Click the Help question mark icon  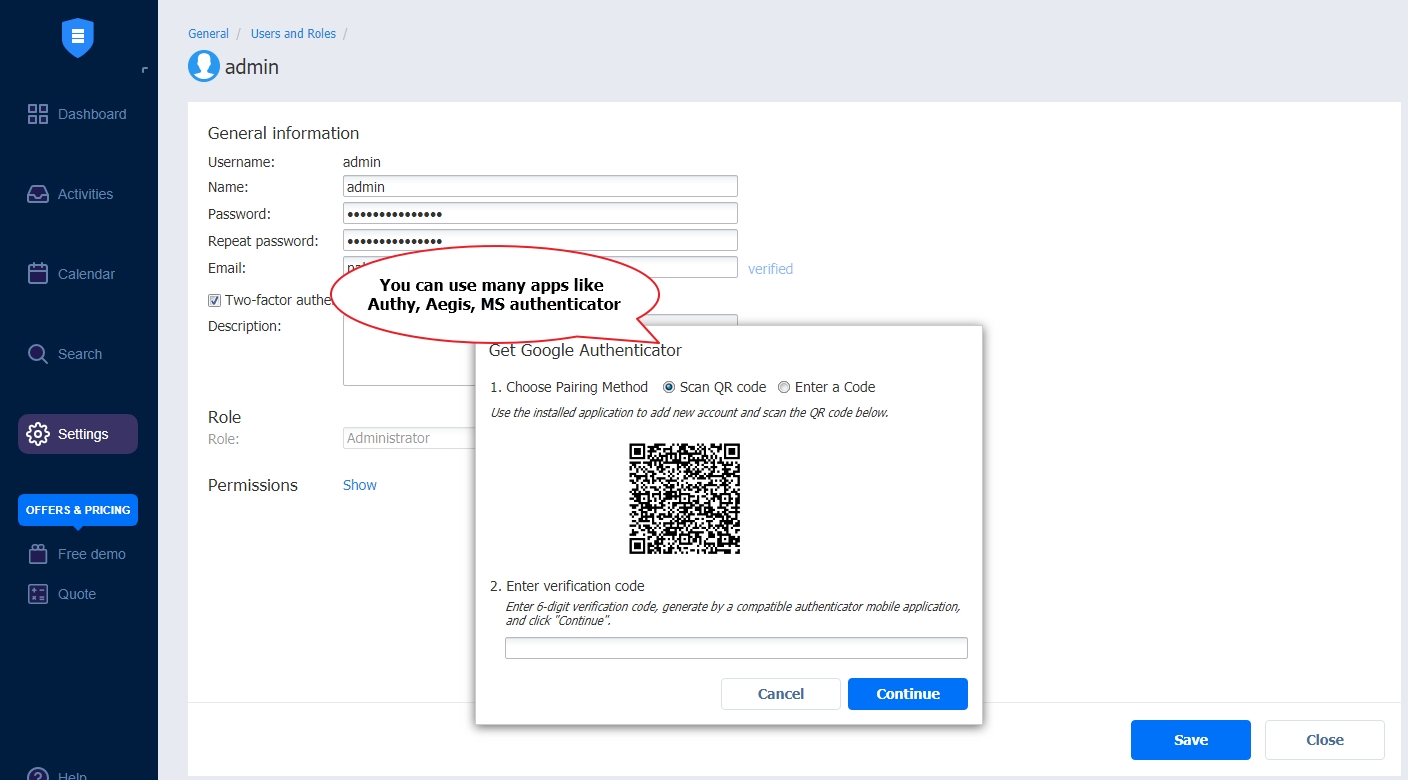37,774
